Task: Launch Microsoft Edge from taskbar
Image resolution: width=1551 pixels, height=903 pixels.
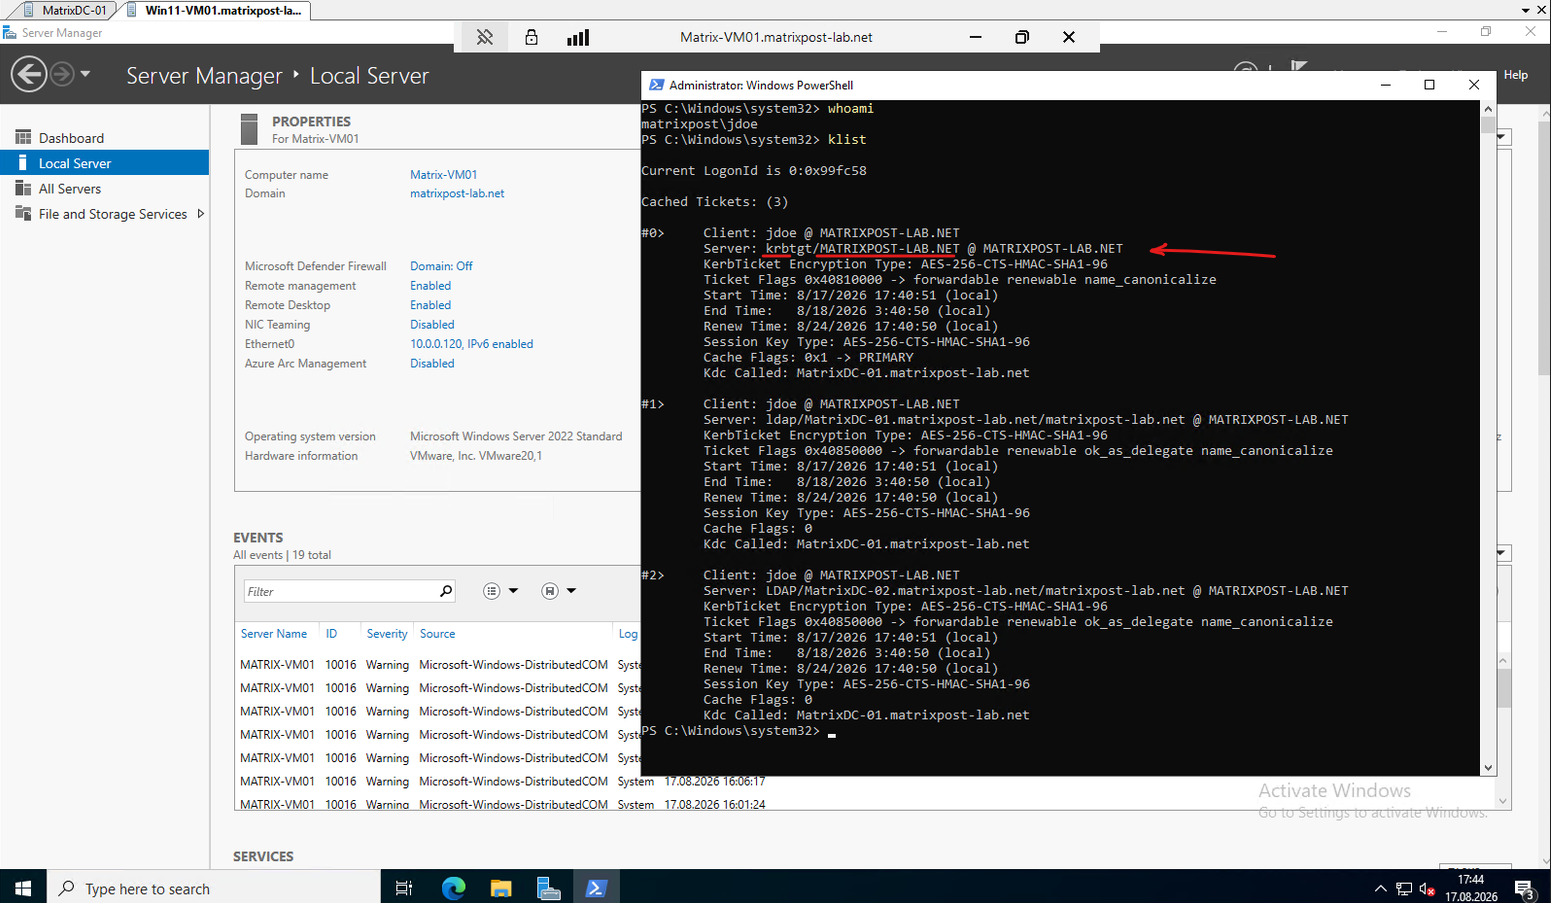Action: click(453, 888)
